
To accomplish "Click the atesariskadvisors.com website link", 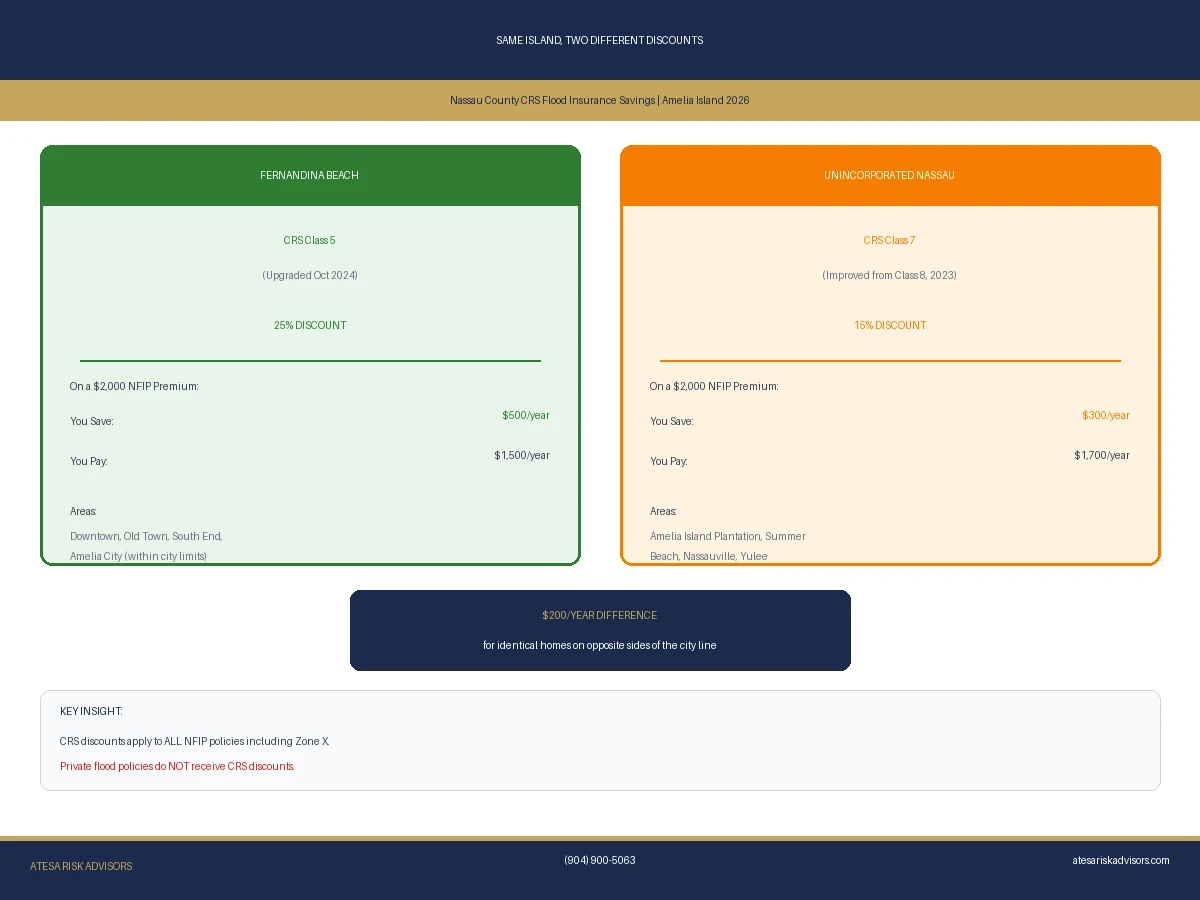I will 1120,860.
